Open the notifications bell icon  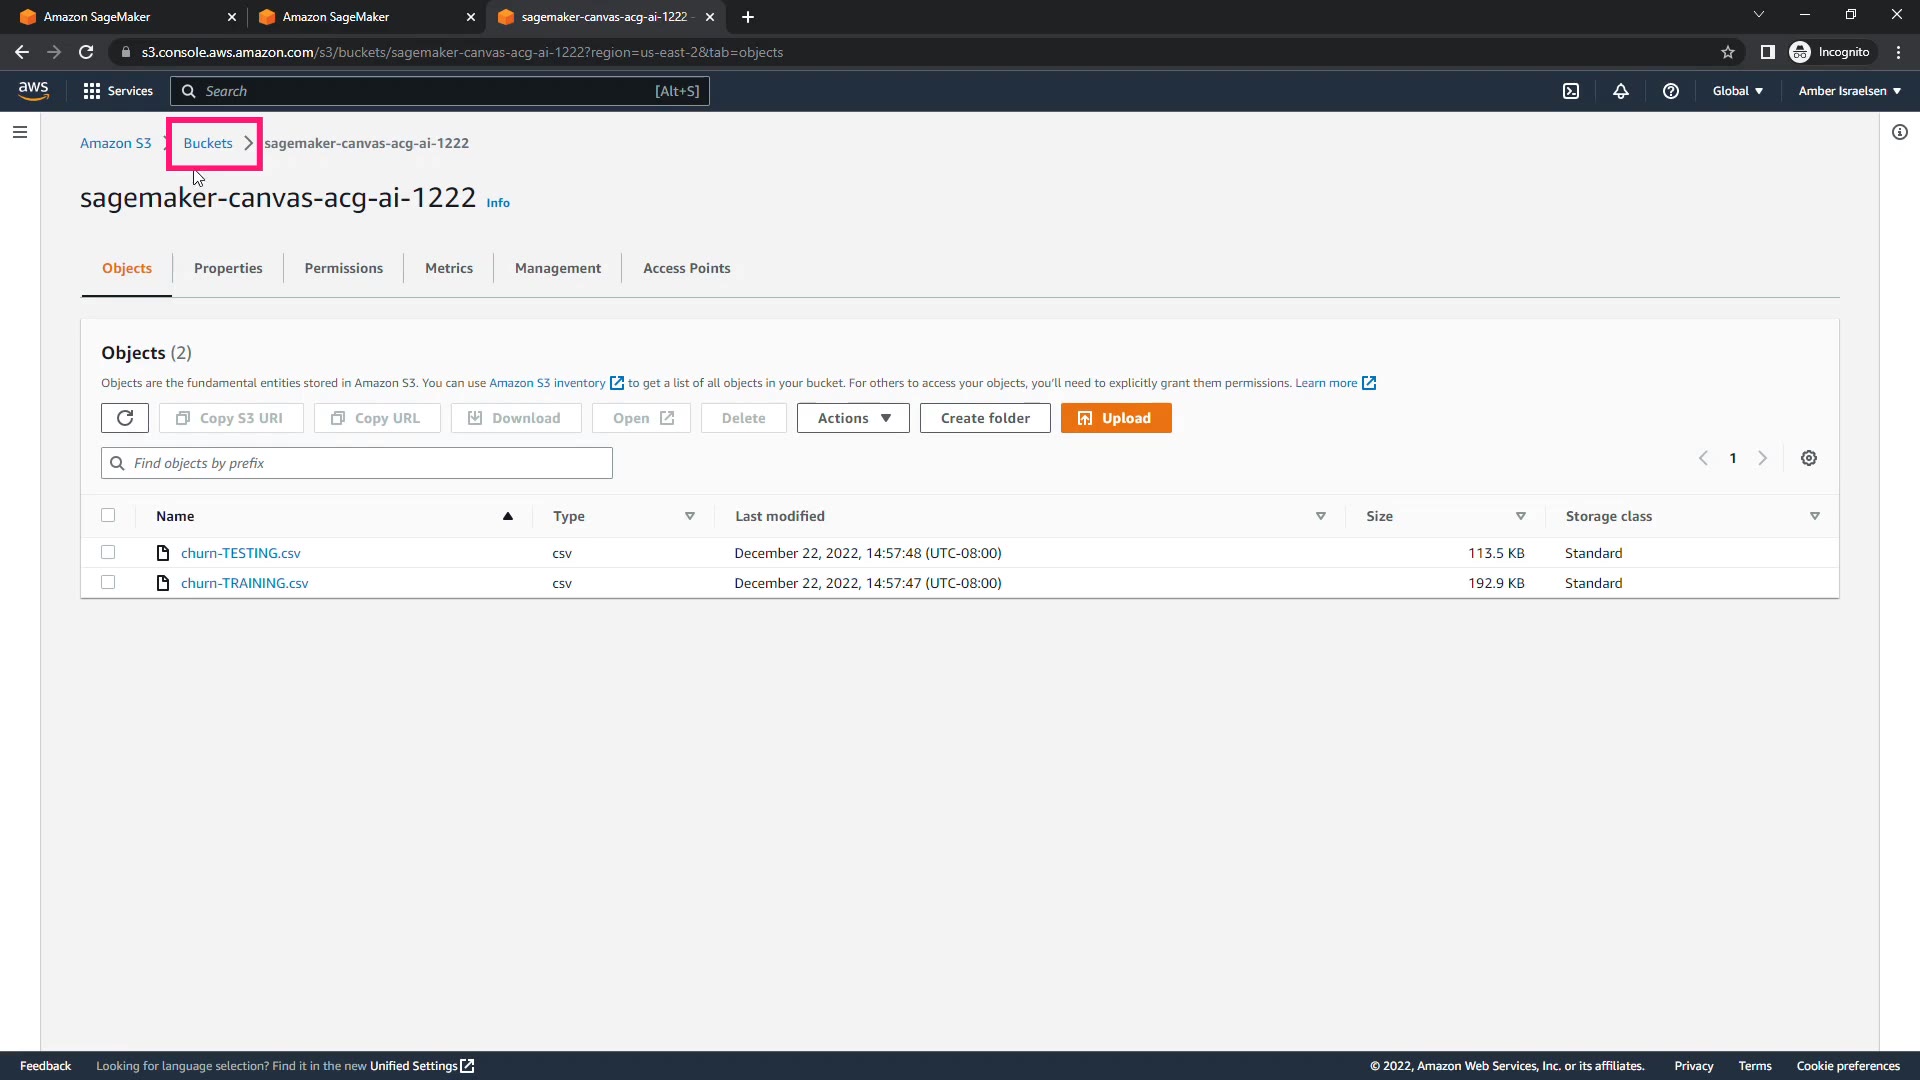point(1621,91)
